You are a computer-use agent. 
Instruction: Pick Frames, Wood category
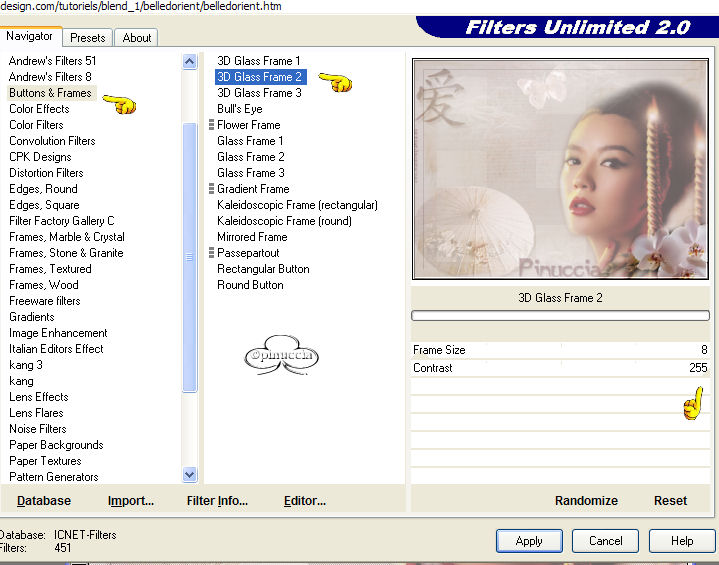(x=44, y=285)
